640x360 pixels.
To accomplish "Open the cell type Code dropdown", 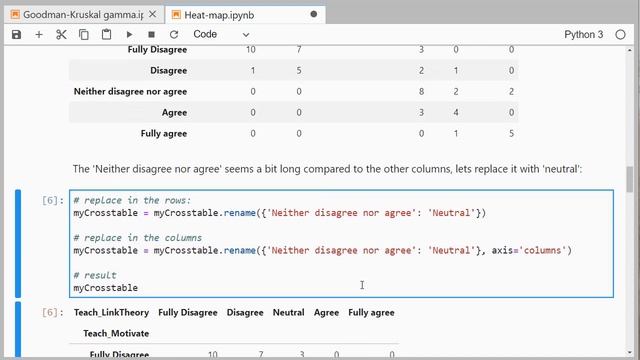I will [x=221, y=34].
